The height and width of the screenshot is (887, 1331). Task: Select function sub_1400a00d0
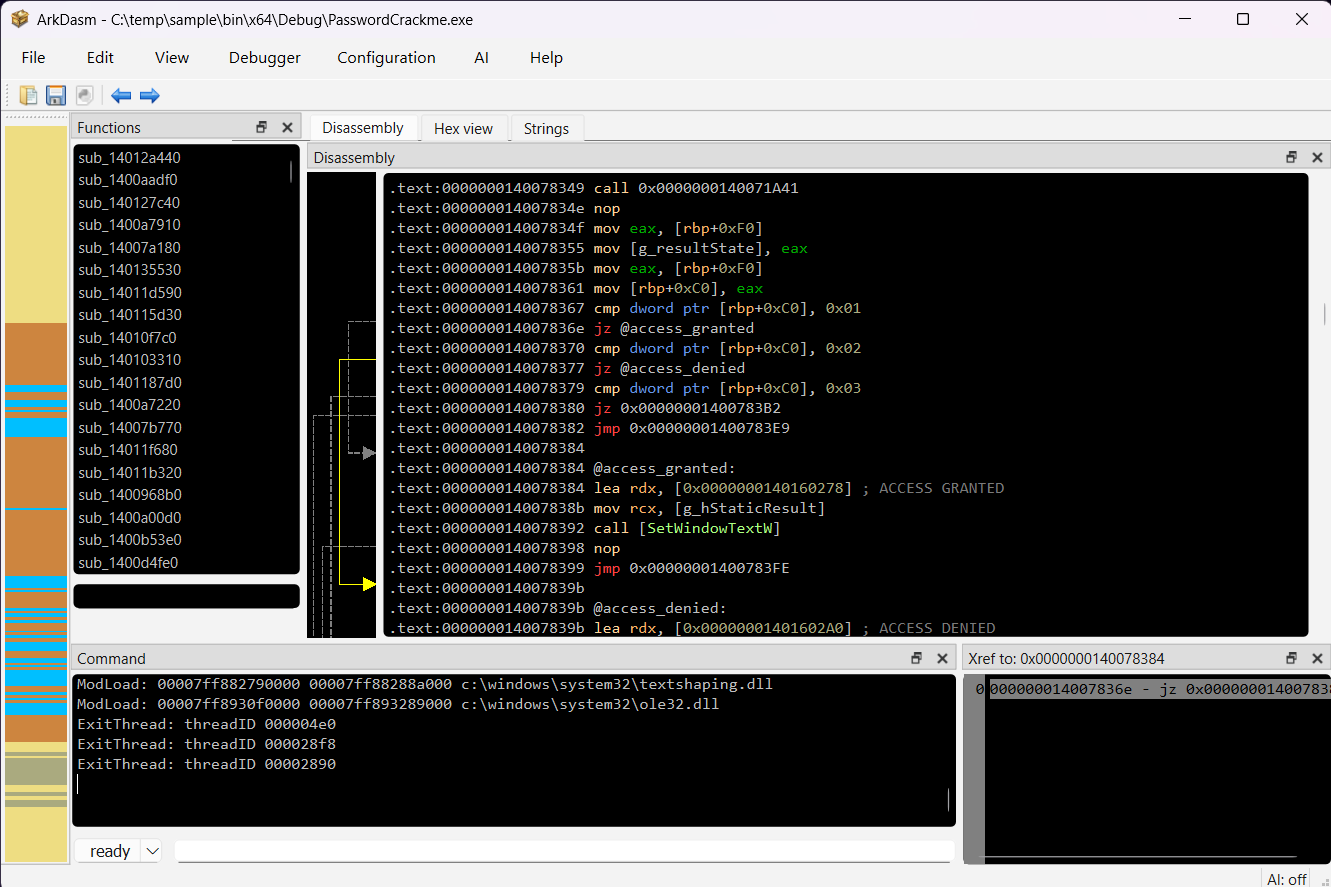tap(130, 518)
